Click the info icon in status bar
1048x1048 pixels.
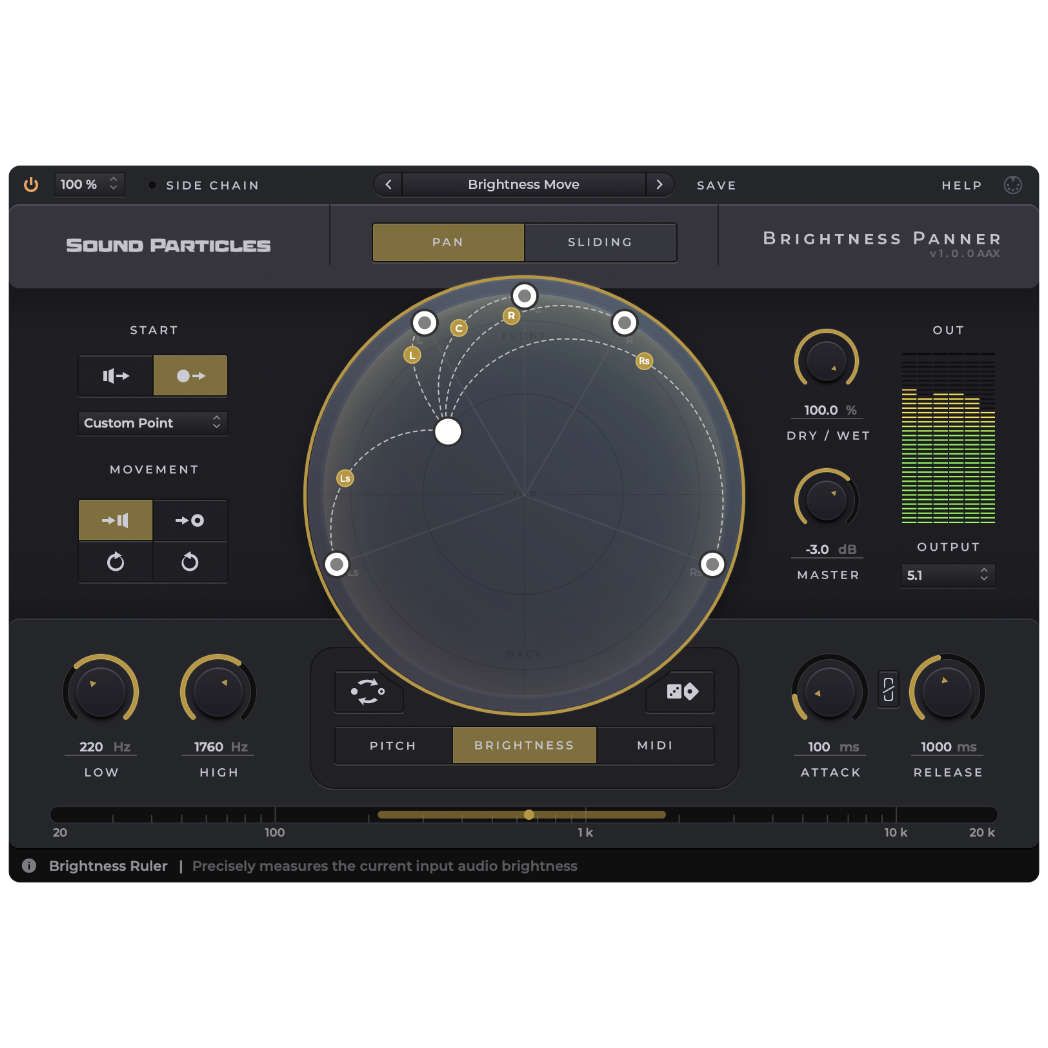point(29,866)
